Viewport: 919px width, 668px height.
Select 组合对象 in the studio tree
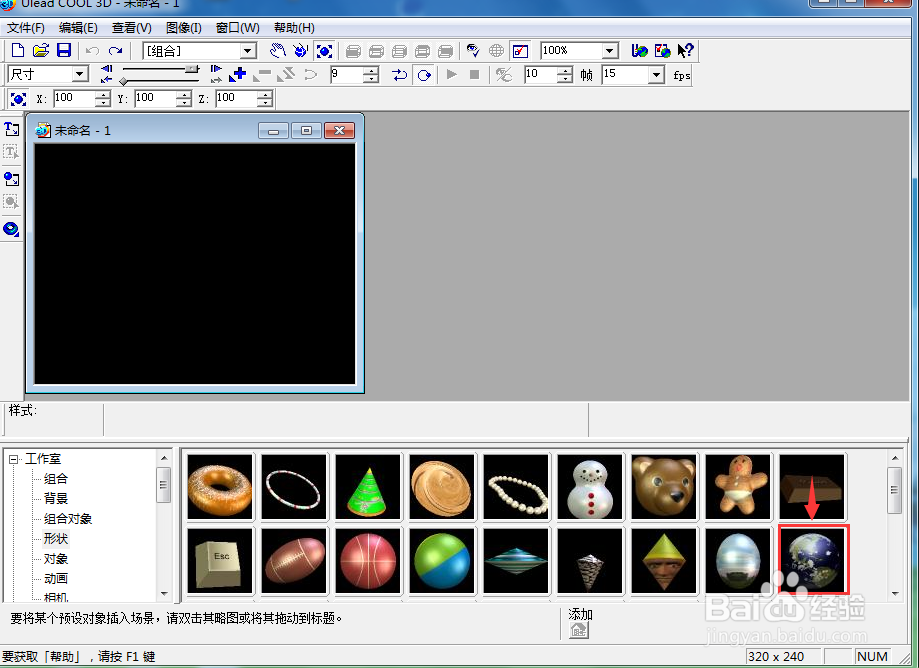pos(68,519)
